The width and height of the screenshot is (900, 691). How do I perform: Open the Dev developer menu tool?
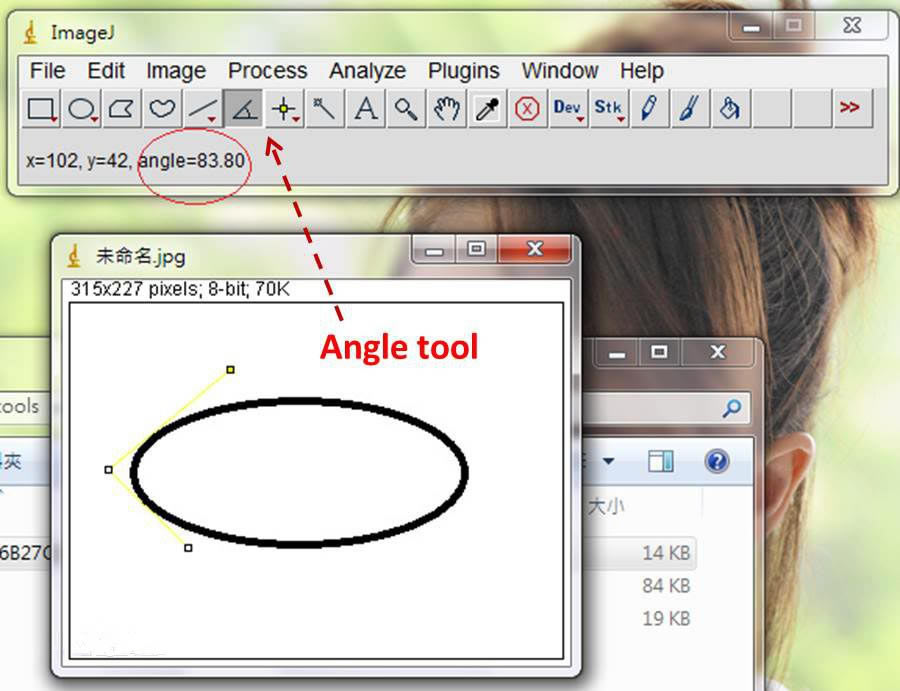pos(568,108)
